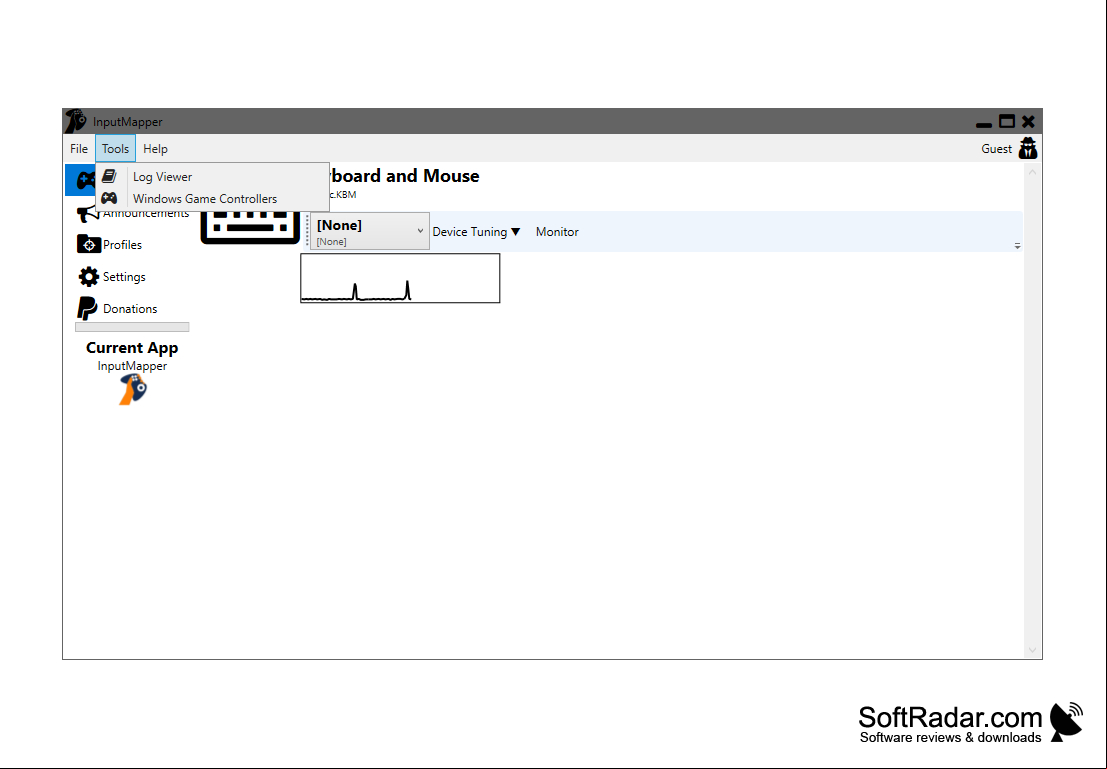Open the [None] profile dropdown
This screenshot has height=769, width=1107.
coord(369,231)
